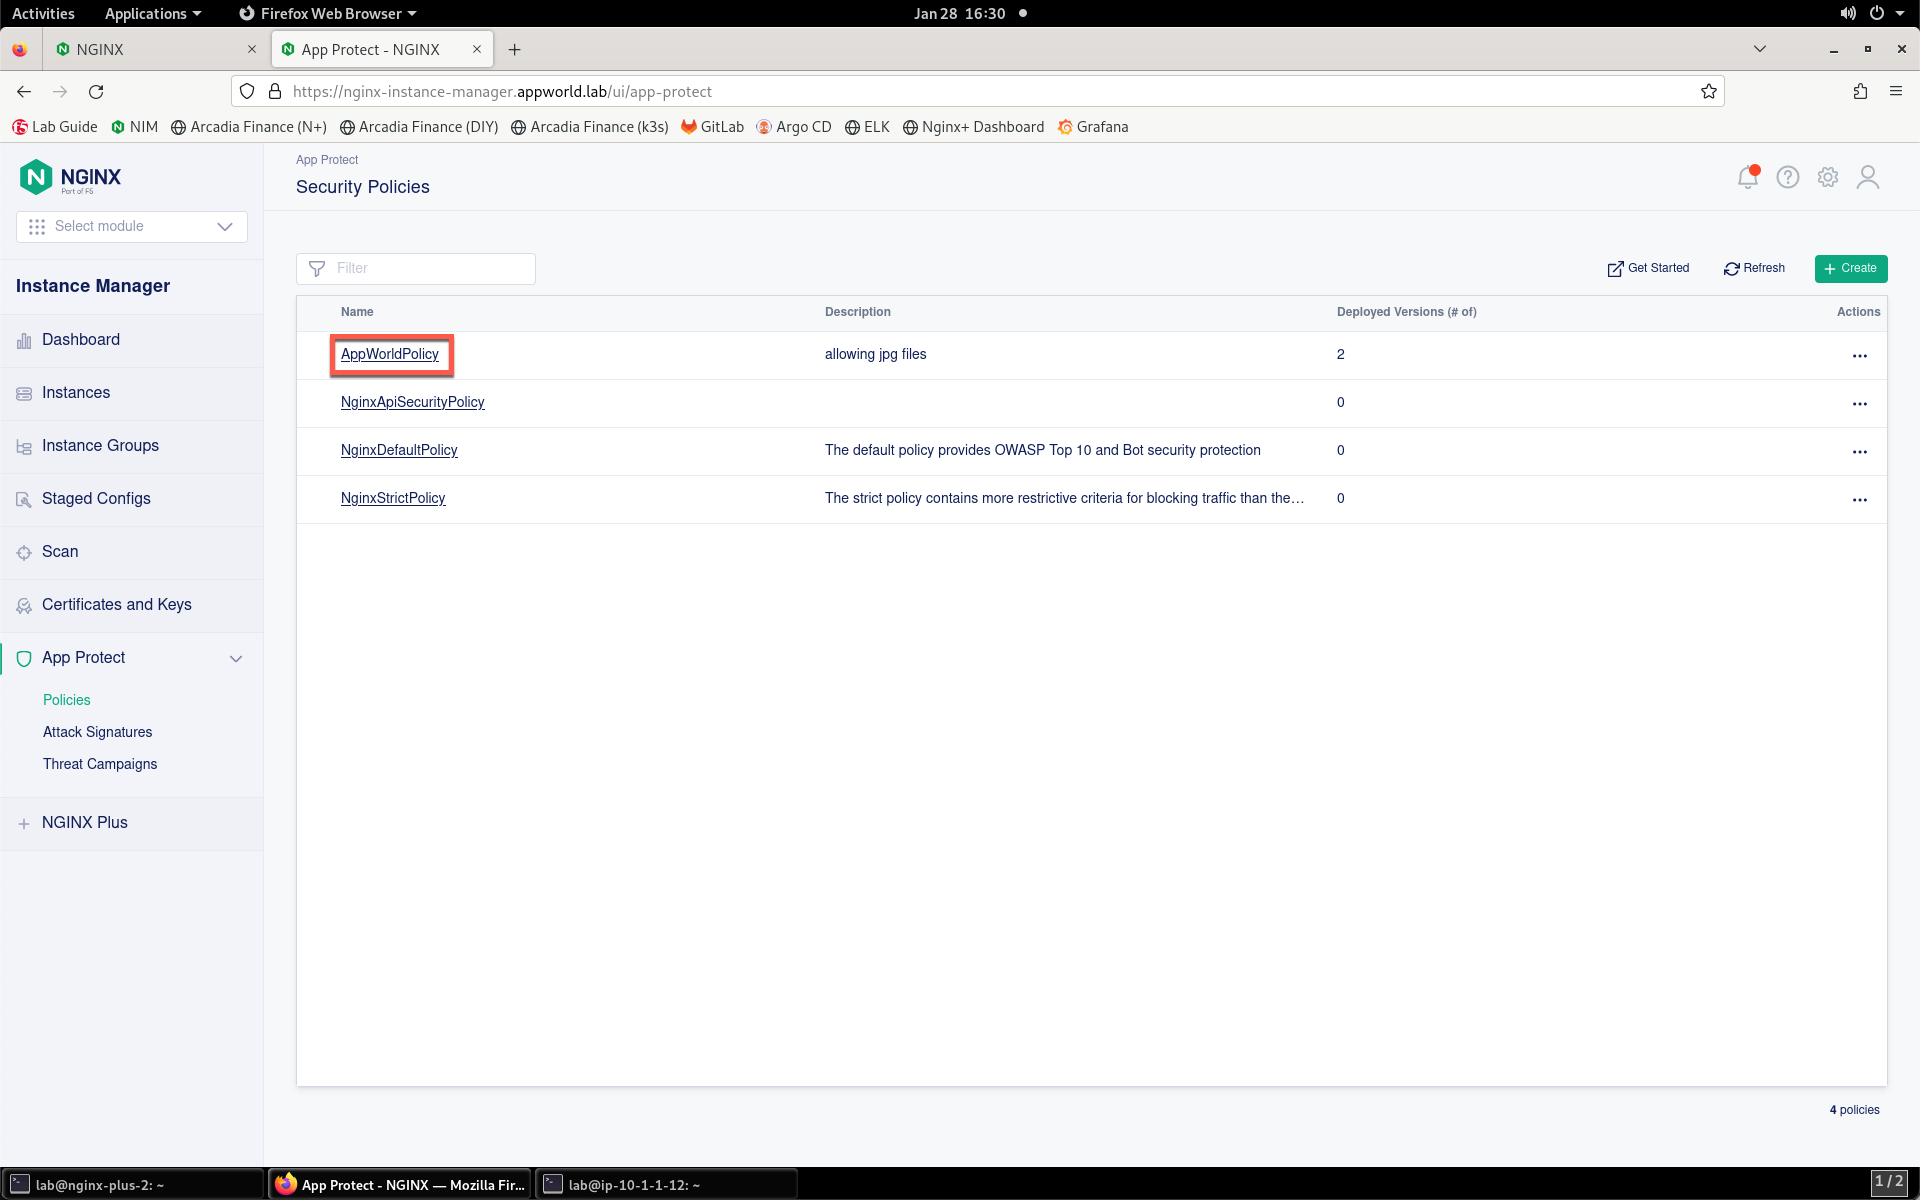The width and height of the screenshot is (1920, 1200).
Task: Open the Arcadia Finance (N+) bookmark
Action: pos(249,127)
